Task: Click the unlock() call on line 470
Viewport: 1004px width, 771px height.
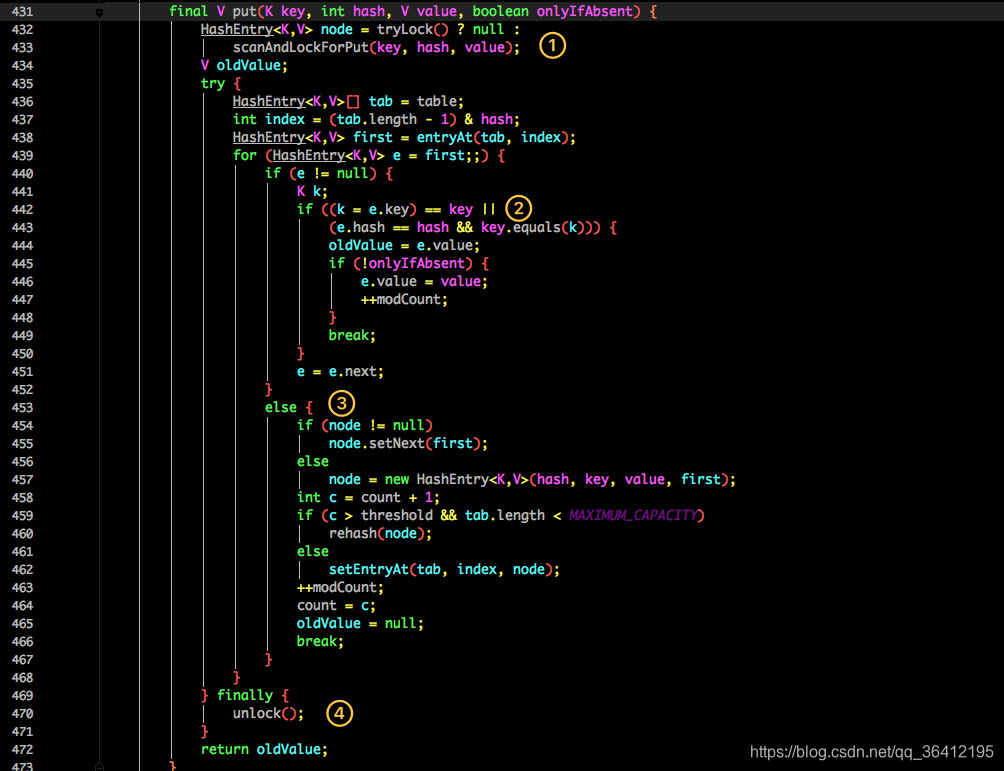Action: [x=264, y=713]
